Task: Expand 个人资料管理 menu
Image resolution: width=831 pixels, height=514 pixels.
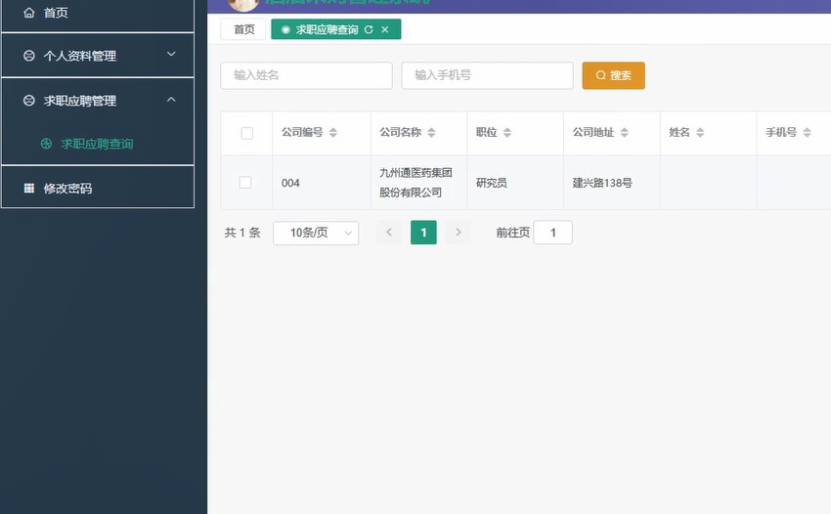Action: 98,55
